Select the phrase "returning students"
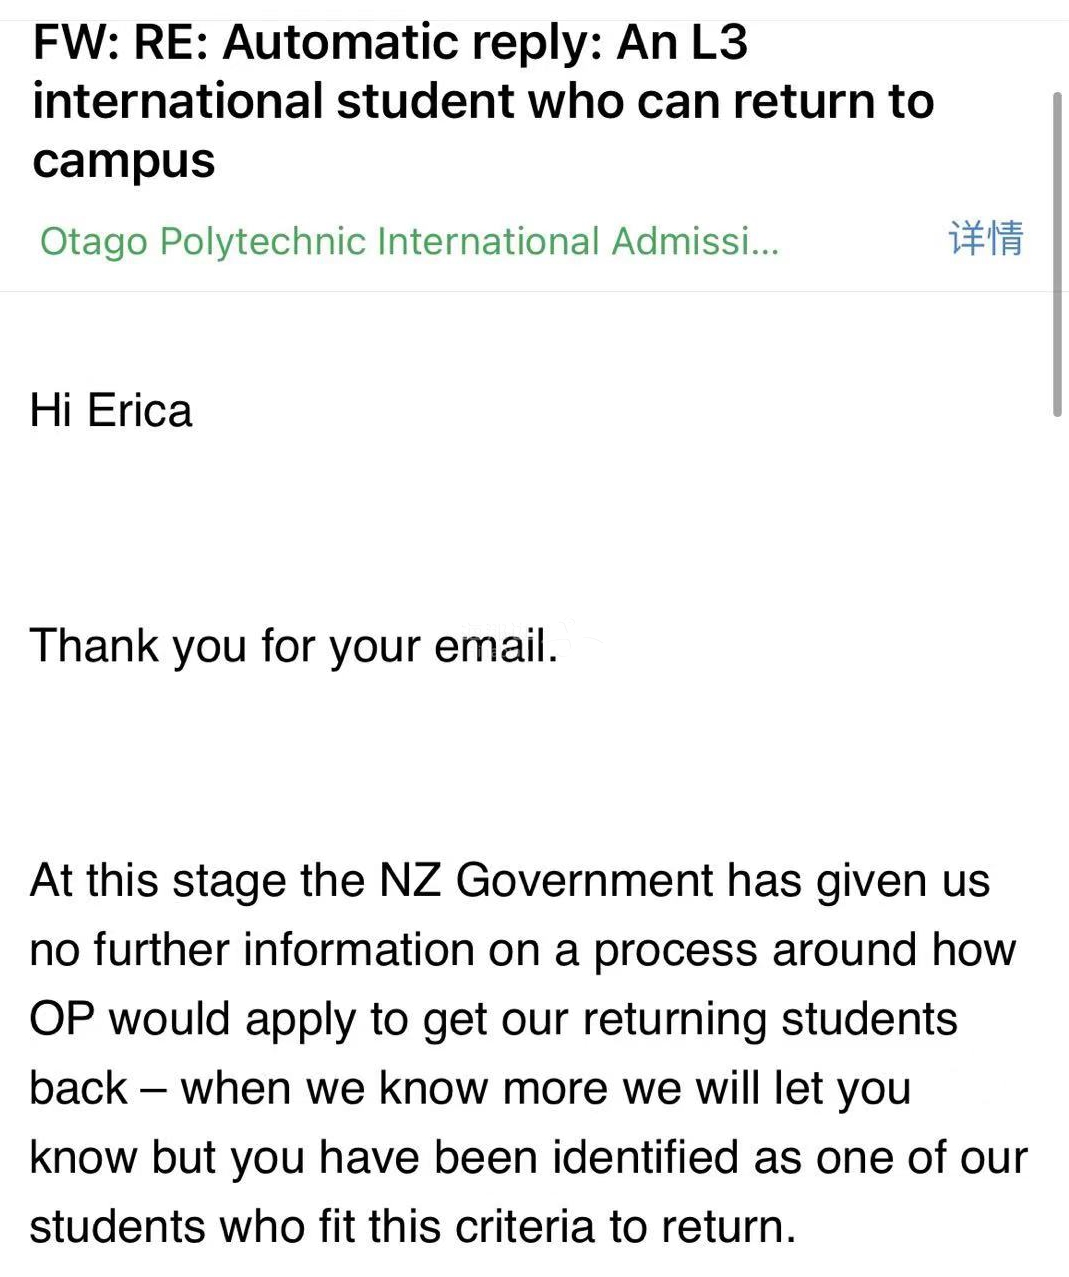Screen dimensions: 1069x1277 (x=770, y=1019)
